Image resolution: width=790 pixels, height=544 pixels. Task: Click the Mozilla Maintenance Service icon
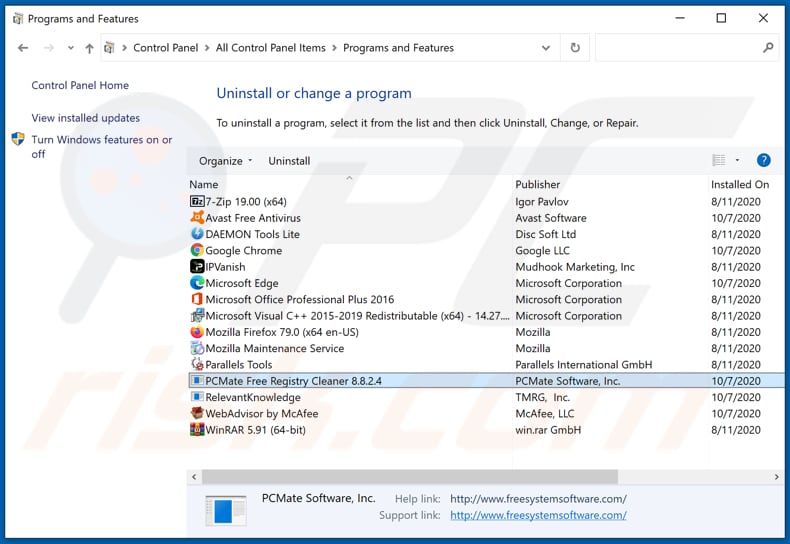click(x=197, y=348)
